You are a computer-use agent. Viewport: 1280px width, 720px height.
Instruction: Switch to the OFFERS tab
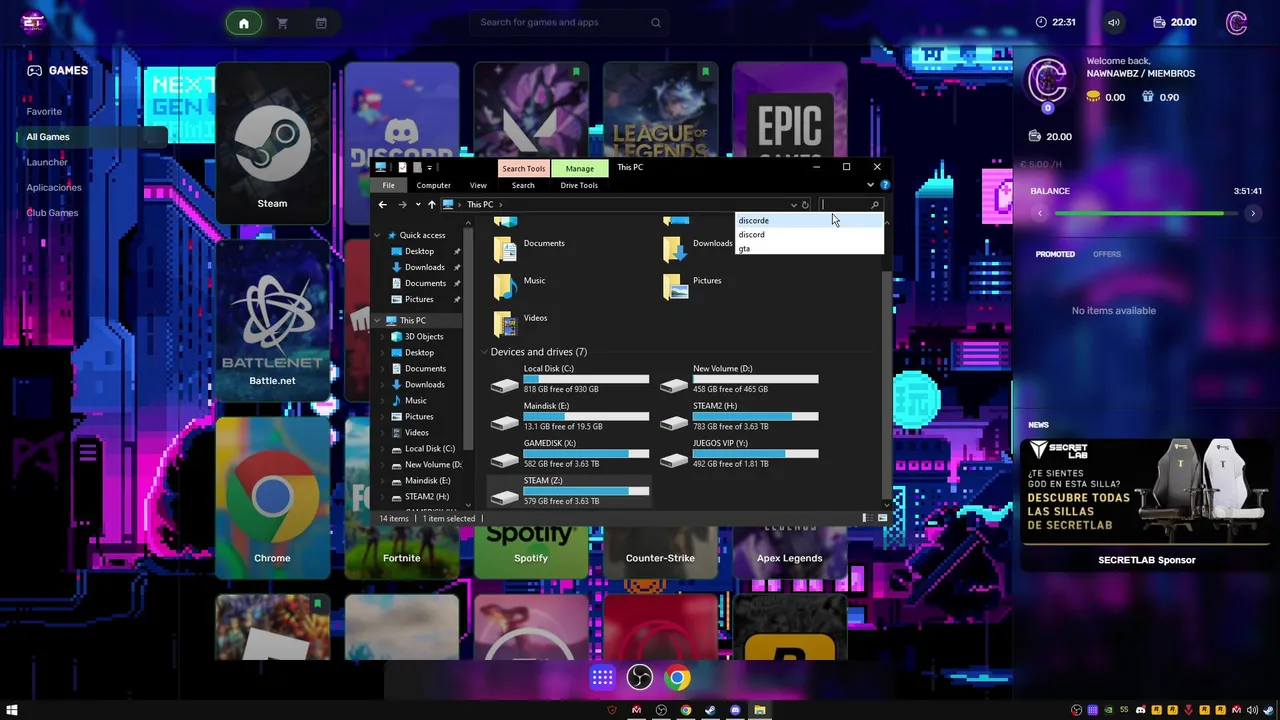point(1107,254)
